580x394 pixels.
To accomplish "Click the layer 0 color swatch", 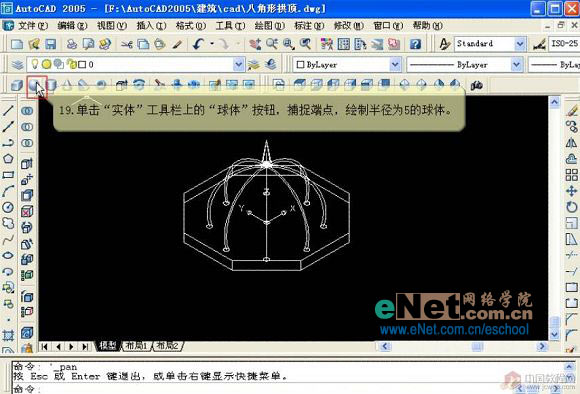I will pos(82,65).
